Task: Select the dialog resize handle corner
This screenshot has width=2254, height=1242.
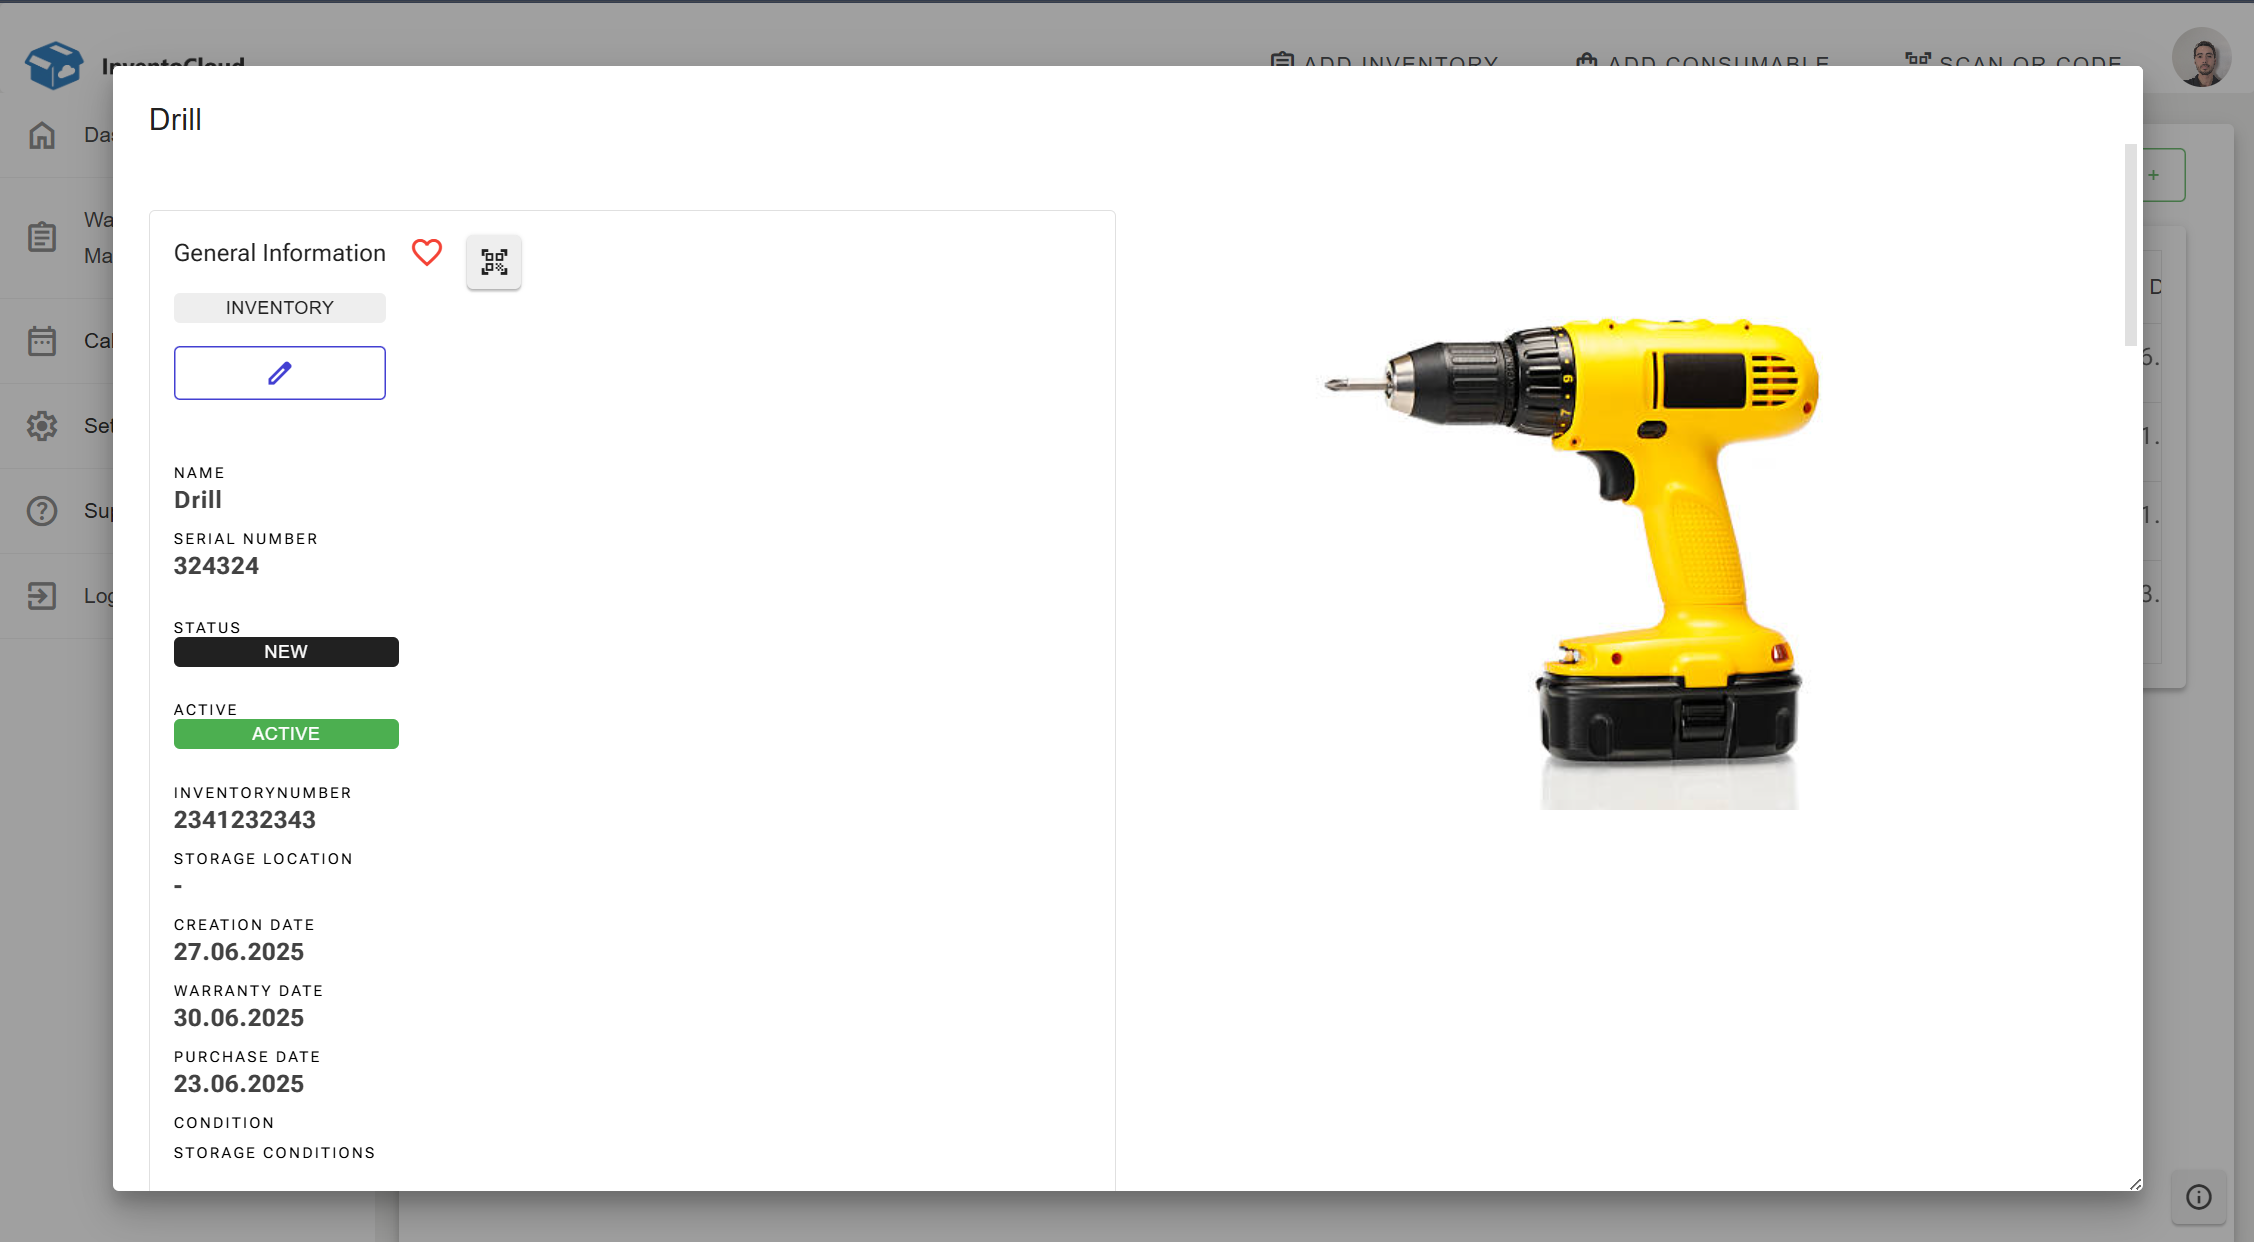Action: tap(2135, 1184)
